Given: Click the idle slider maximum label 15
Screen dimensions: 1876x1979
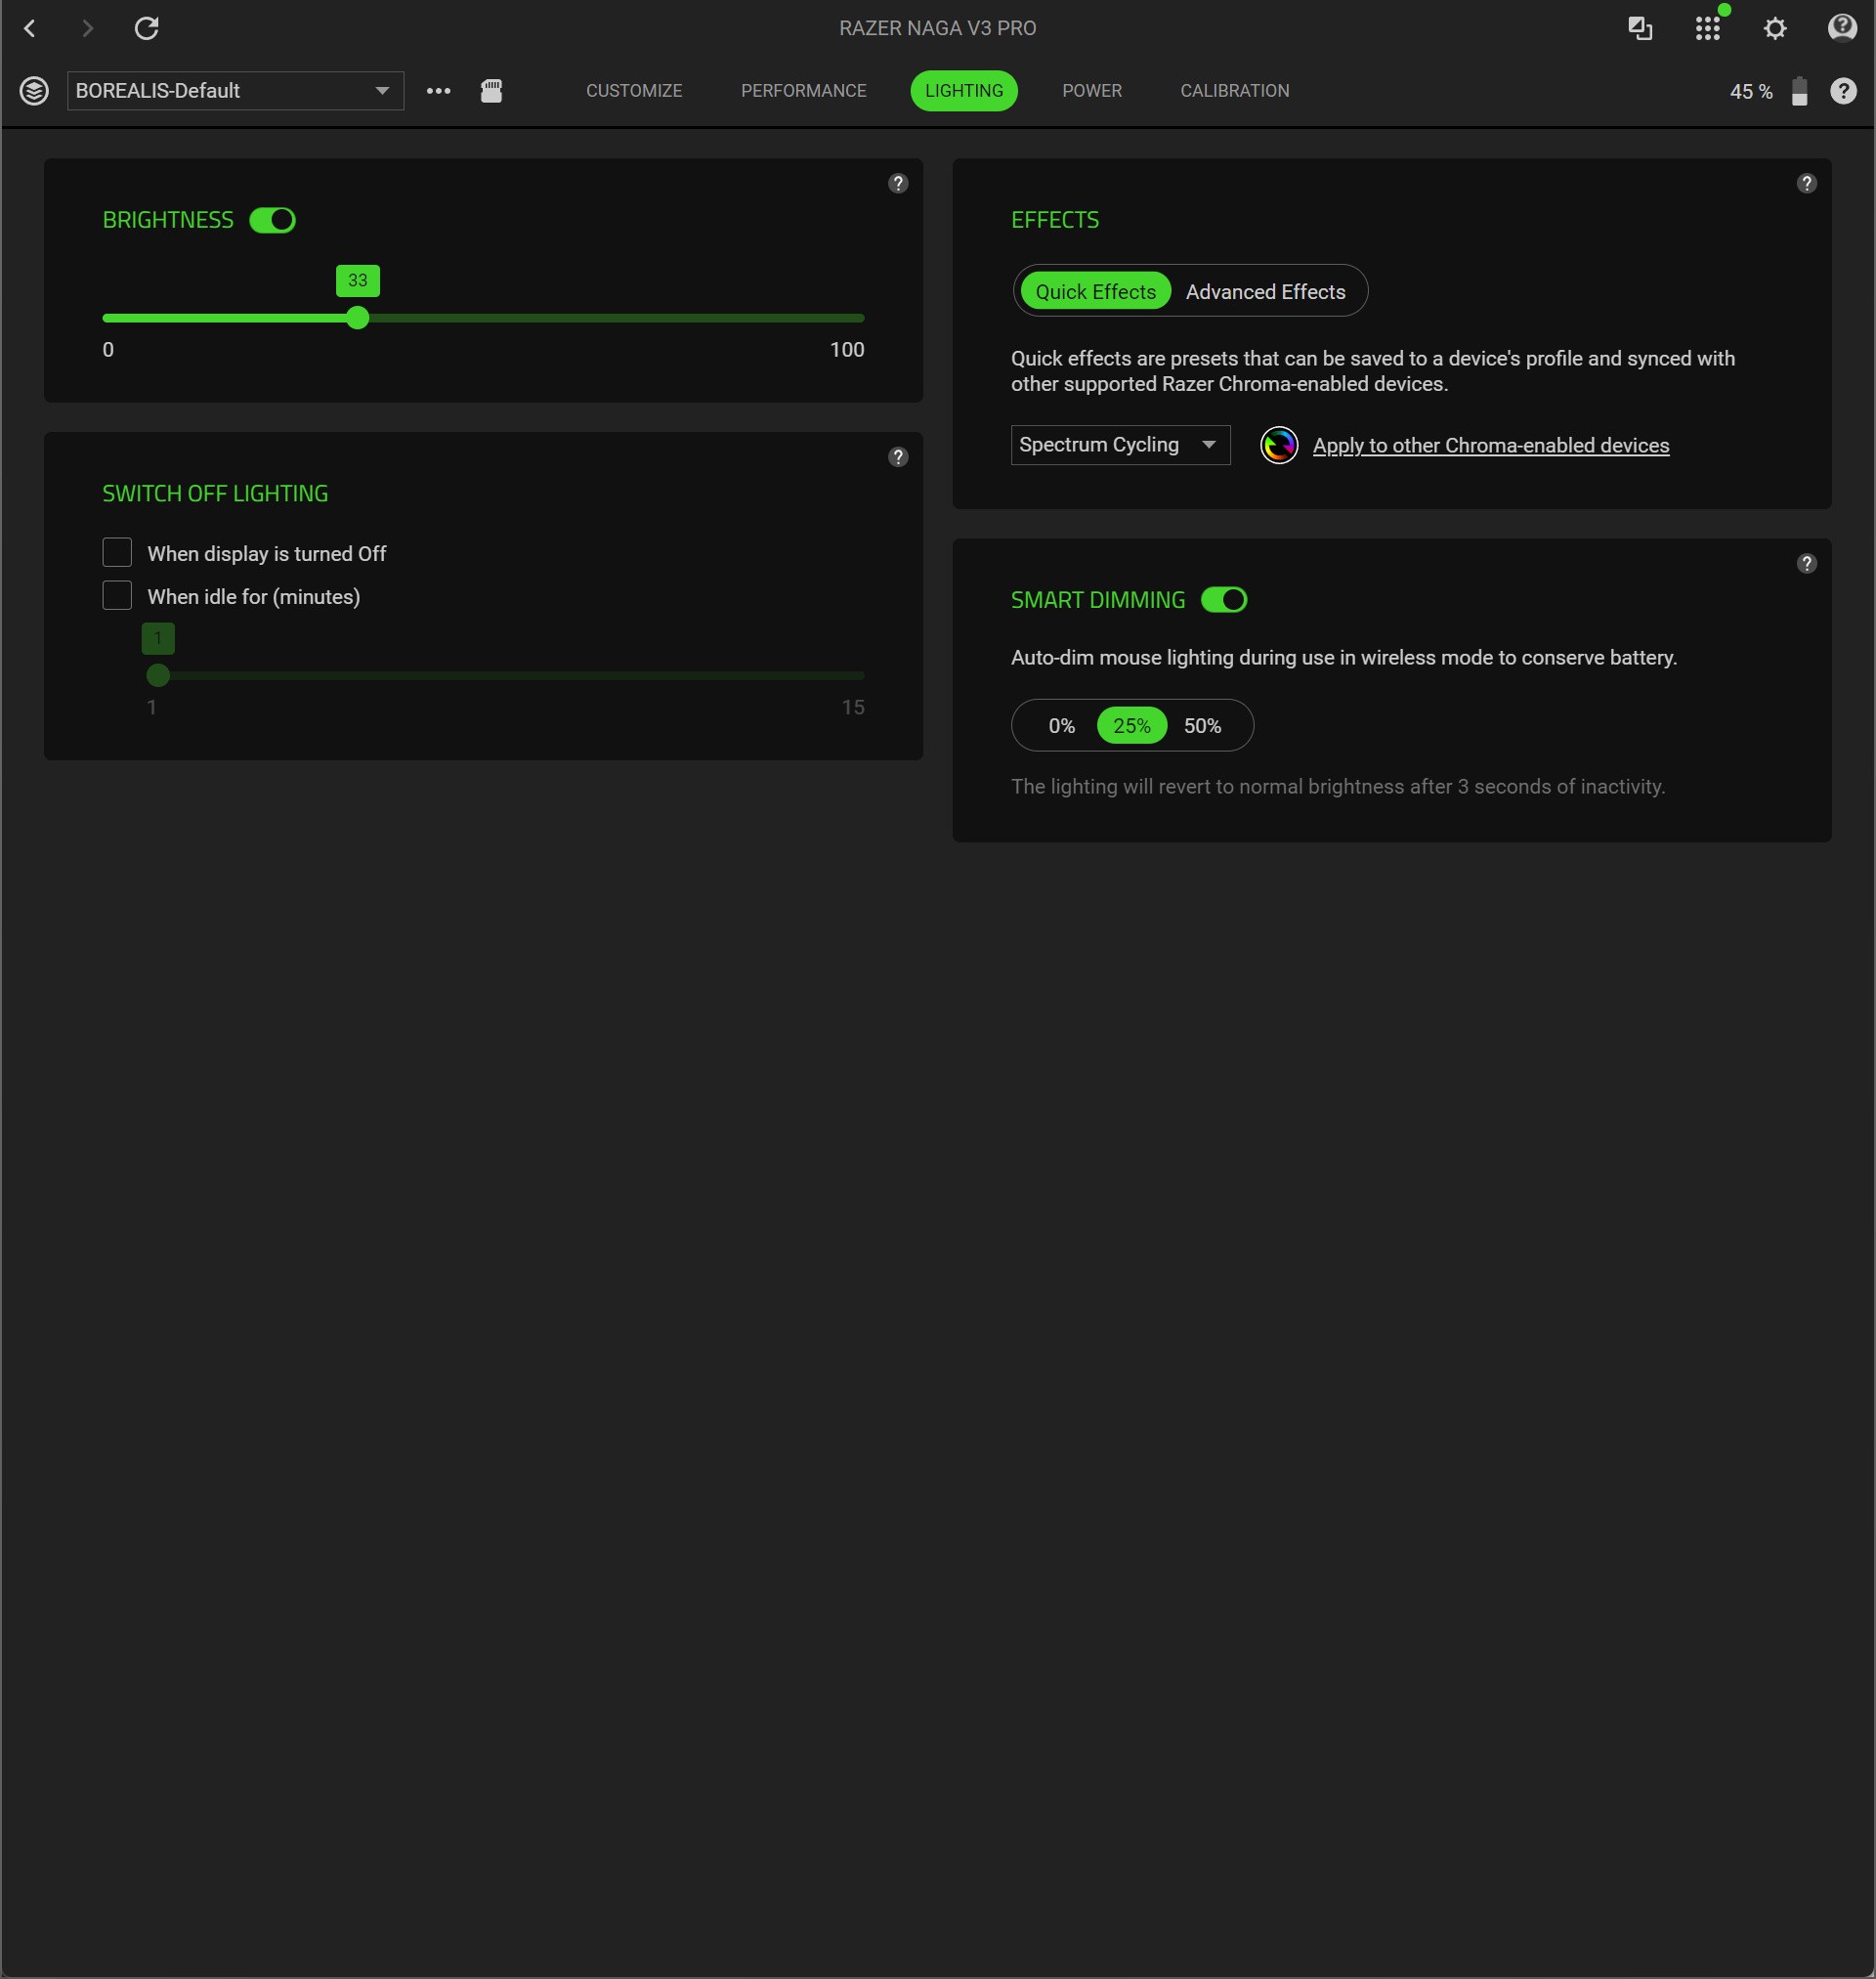Looking at the screenshot, I should coord(853,708).
